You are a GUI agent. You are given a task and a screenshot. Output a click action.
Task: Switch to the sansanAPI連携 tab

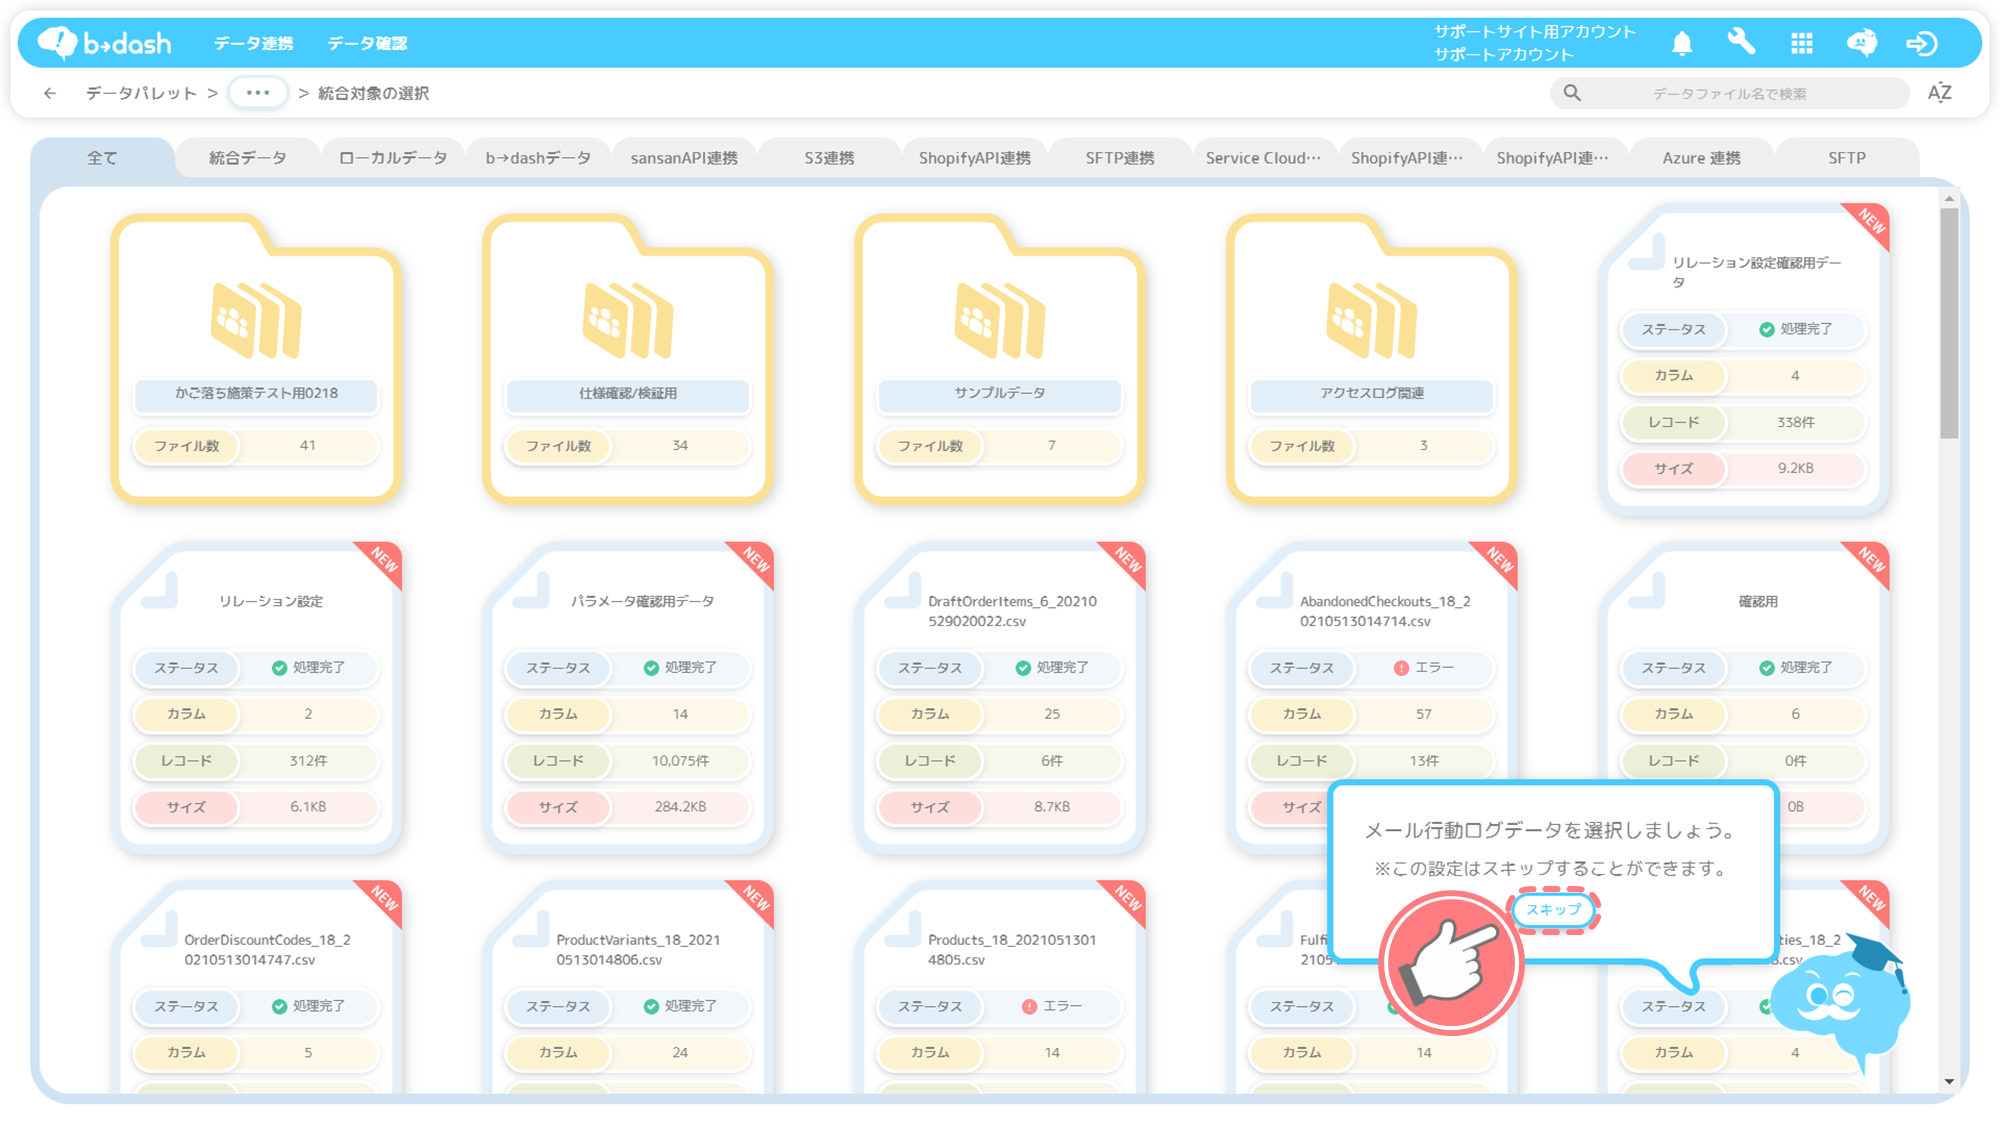click(684, 158)
